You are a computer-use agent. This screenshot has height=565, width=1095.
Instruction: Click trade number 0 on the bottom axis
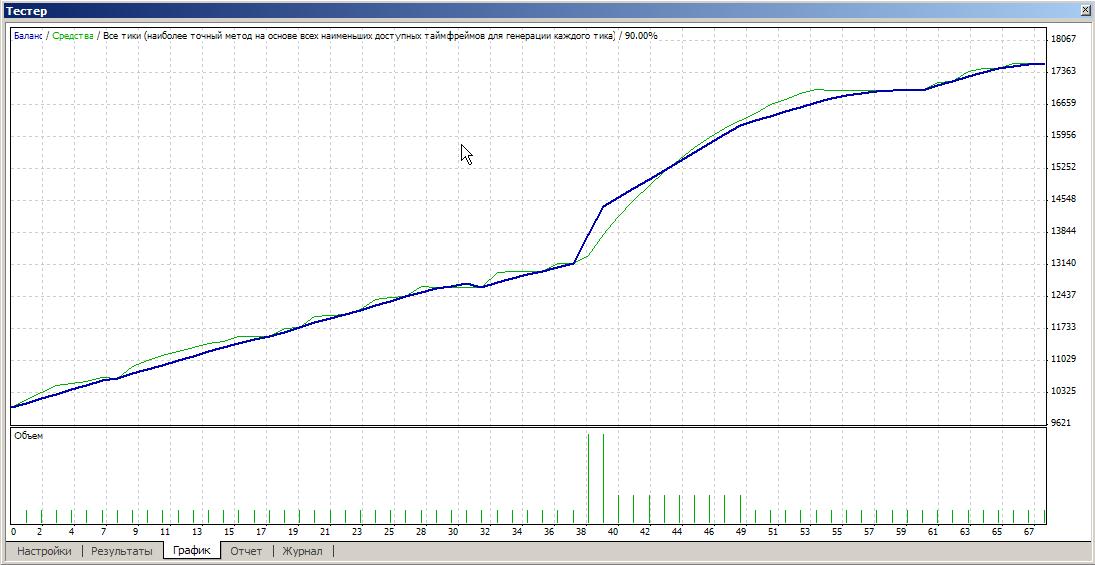click(13, 532)
